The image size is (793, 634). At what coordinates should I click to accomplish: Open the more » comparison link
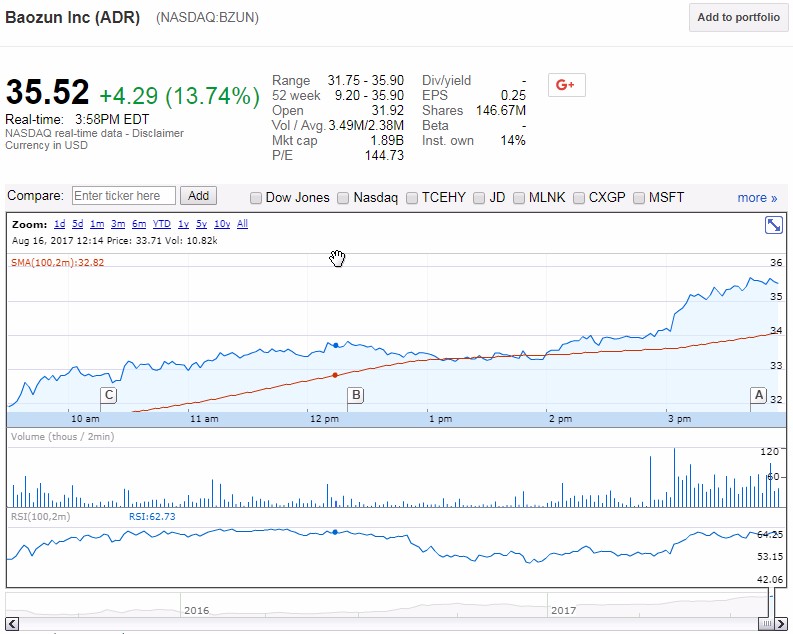coord(757,198)
